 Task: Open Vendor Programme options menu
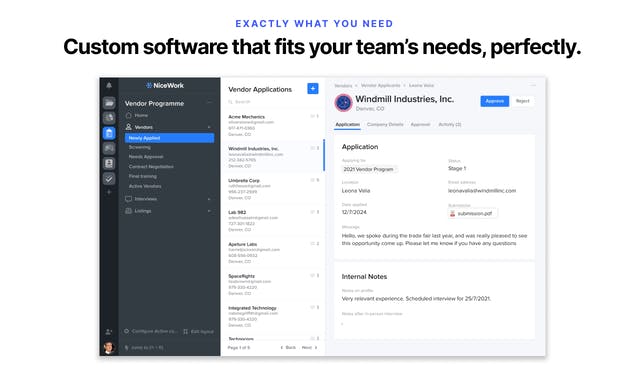pos(209,103)
